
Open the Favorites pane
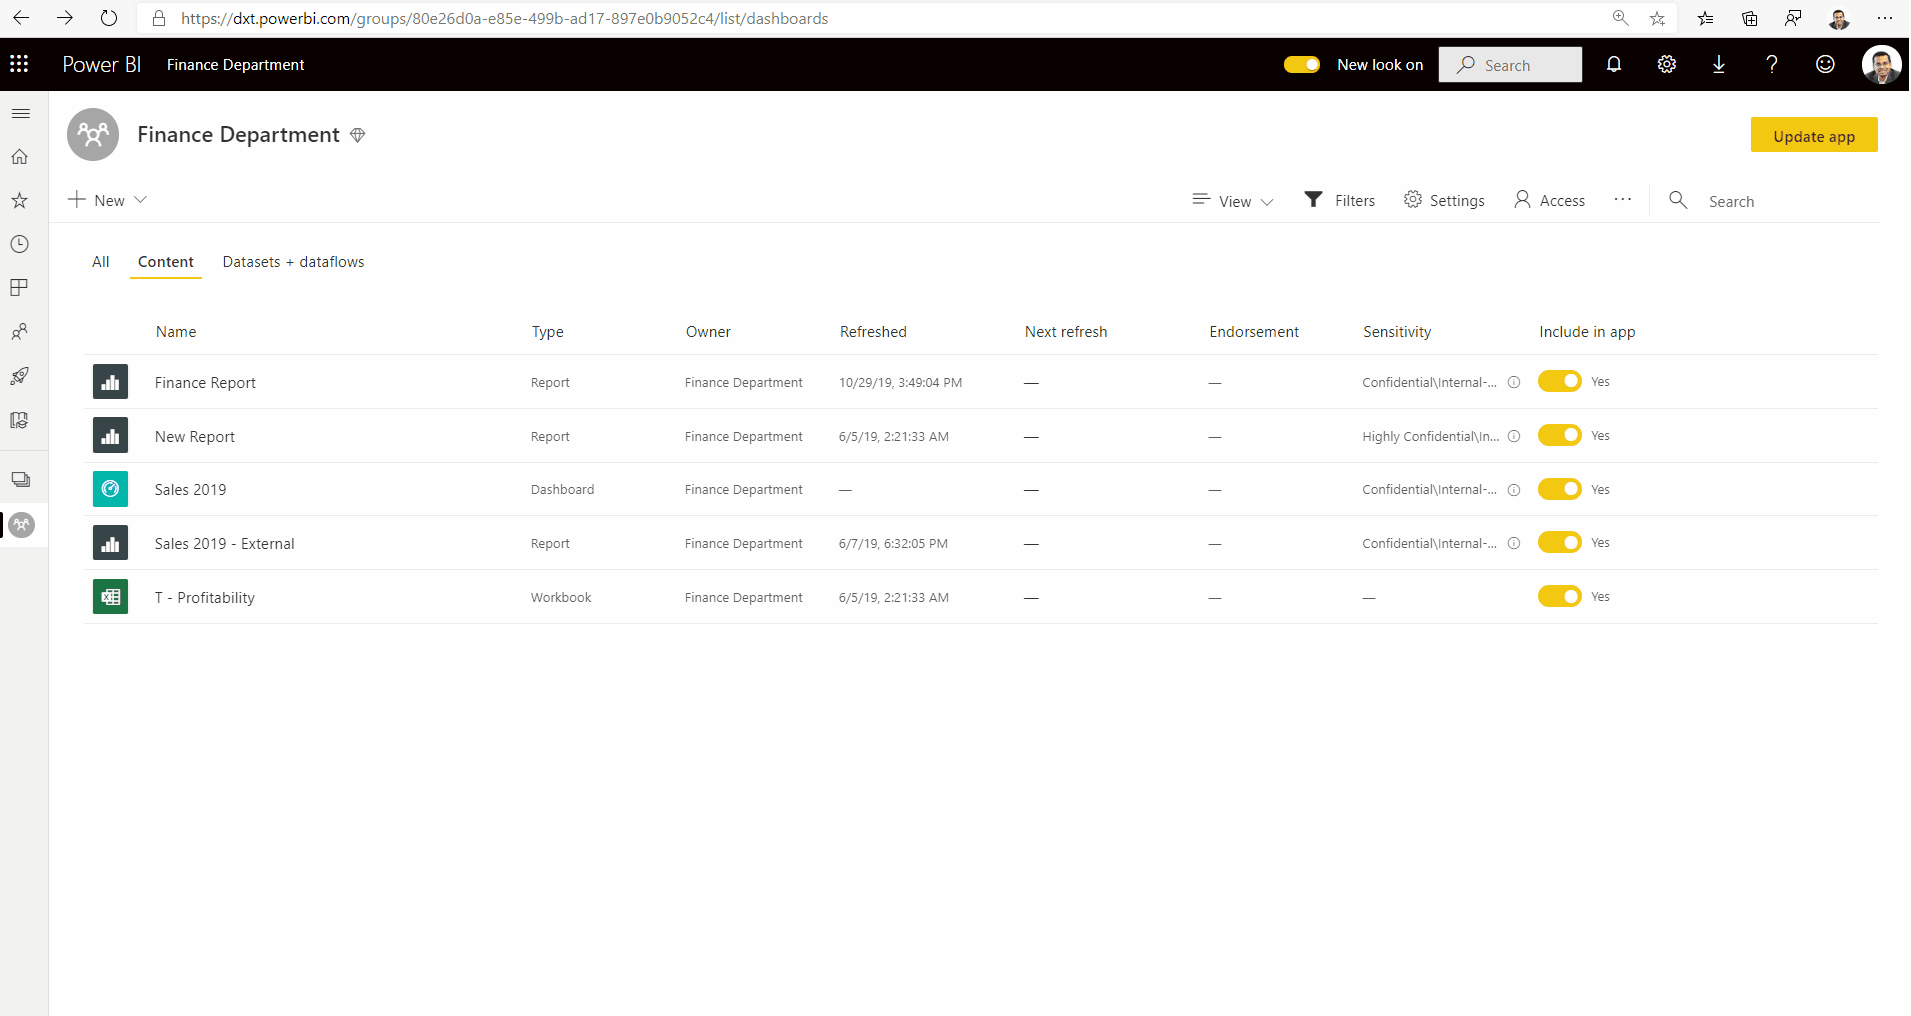pyautogui.click(x=20, y=200)
